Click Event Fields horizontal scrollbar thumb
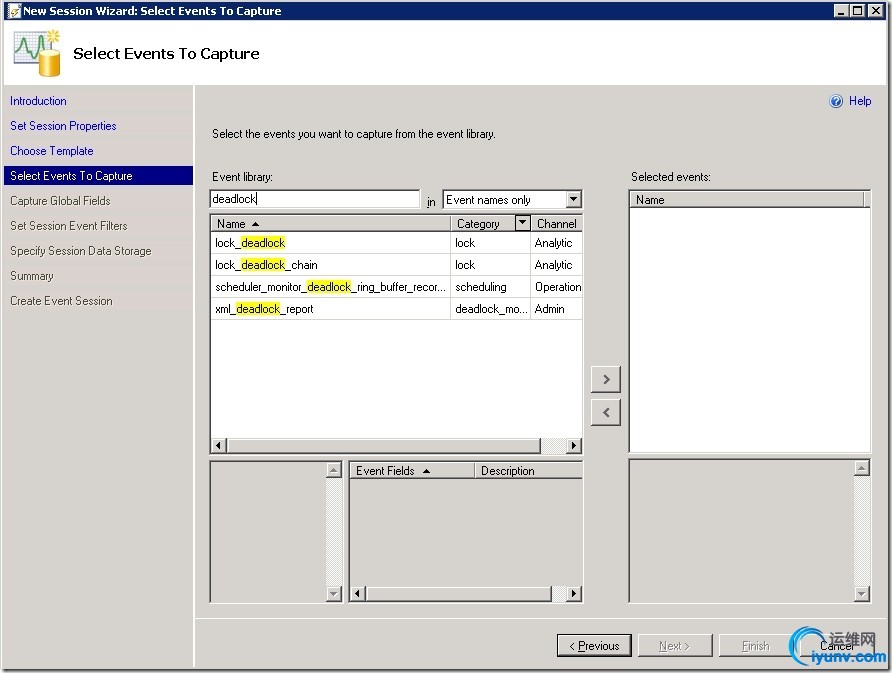Viewport: 892px width, 673px height. pos(459,594)
